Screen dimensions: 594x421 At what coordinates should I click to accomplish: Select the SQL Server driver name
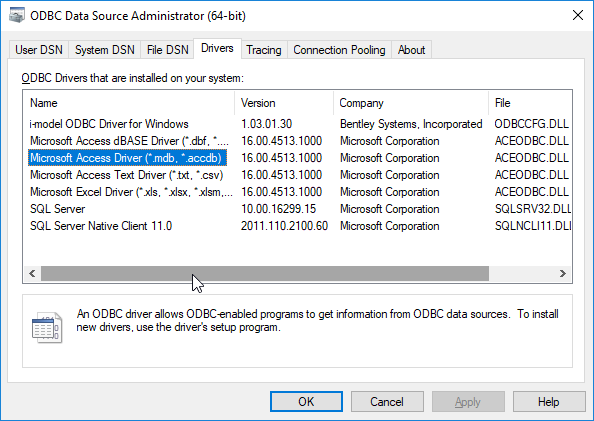tap(58, 209)
